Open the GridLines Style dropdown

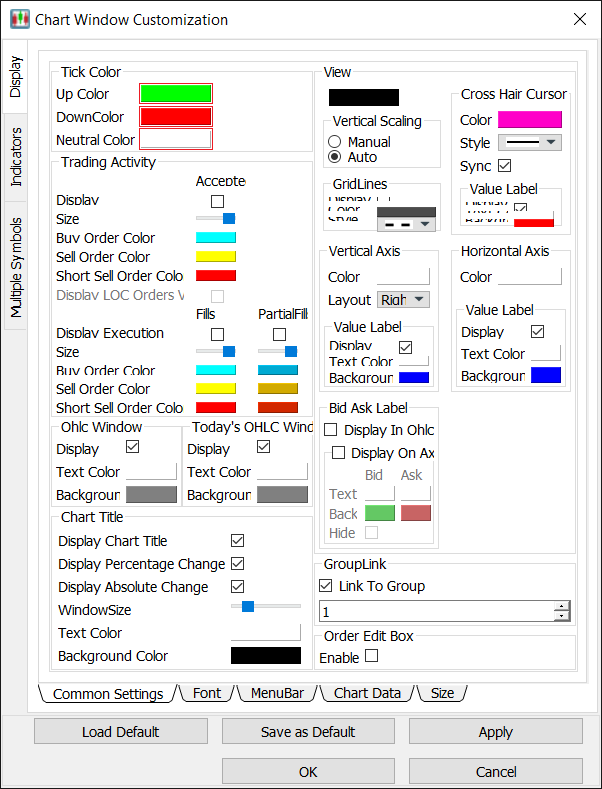[407, 223]
